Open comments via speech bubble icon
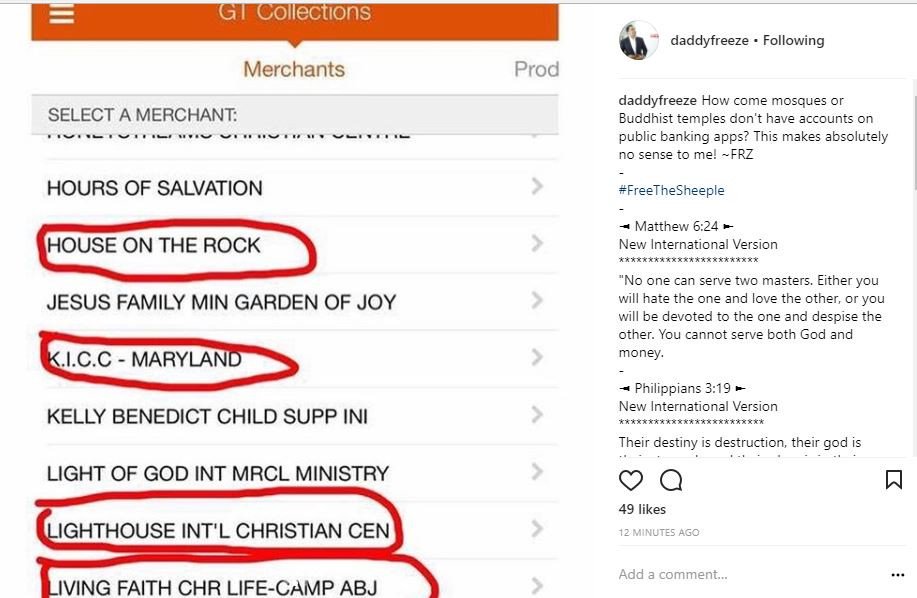The height and width of the screenshot is (598, 917). (671, 480)
